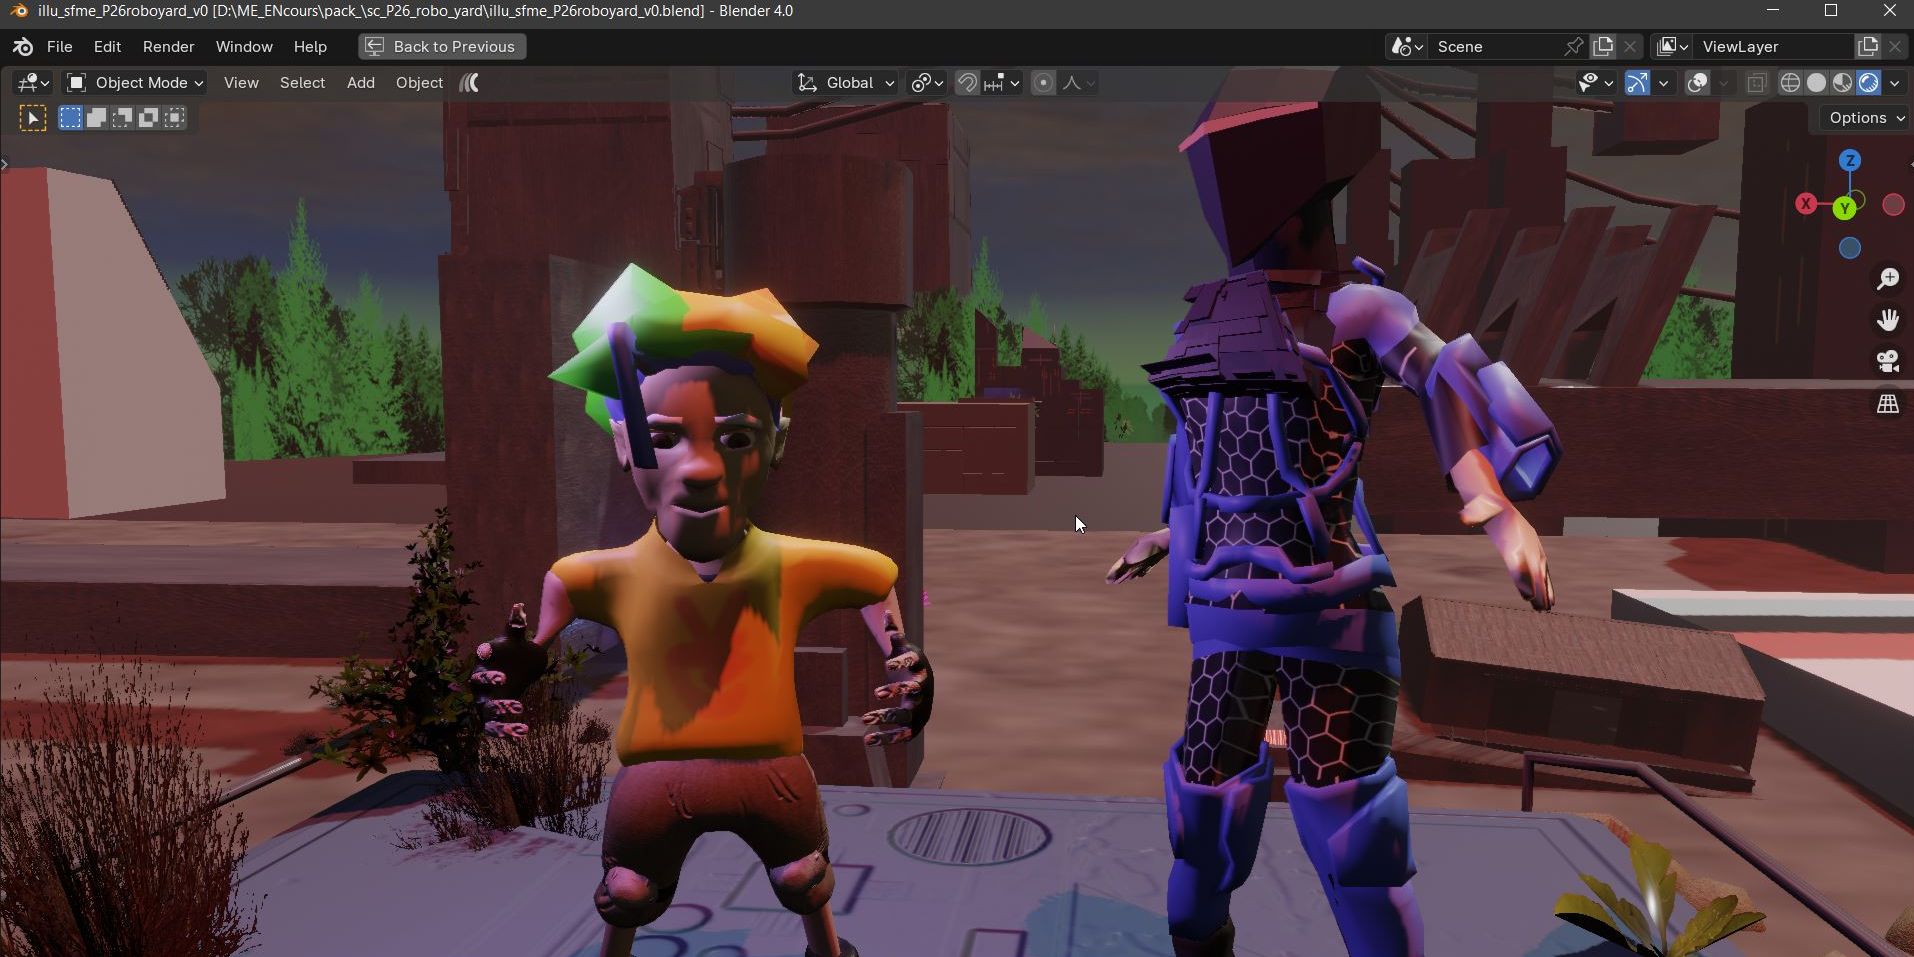Click the Select Box tool icon
Viewport: 1914px width, 957px height.
point(32,119)
